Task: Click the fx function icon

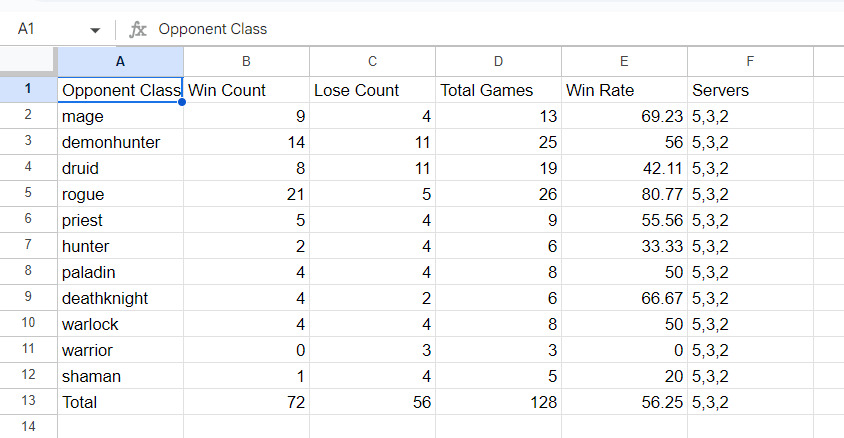Action: tap(138, 30)
